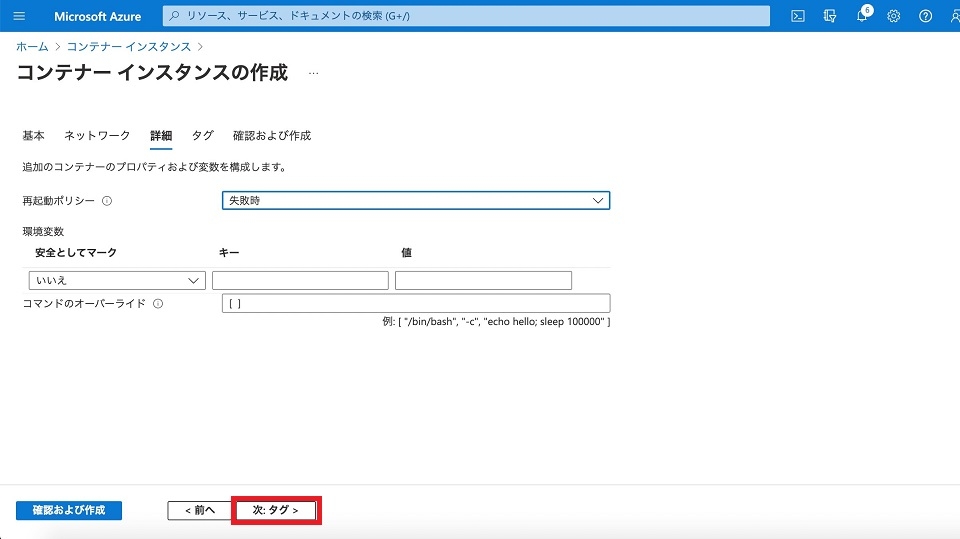Click the blue 確認および作成 button
Image resolution: width=960 pixels, height=539 pixels.
click(69, 510)
